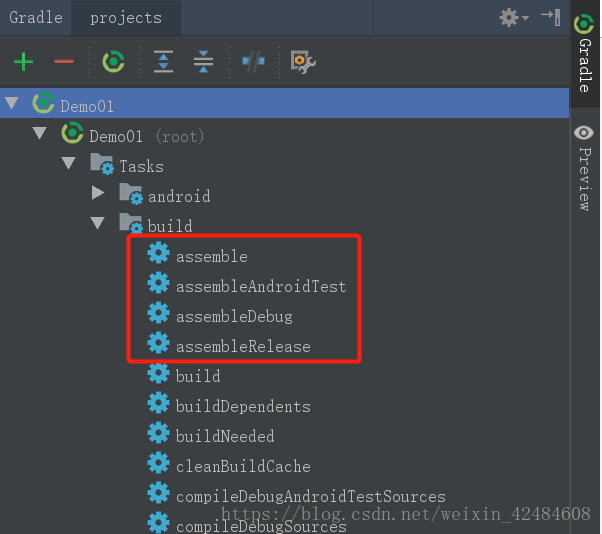Click gear icon next to cleanBuildCache
Image resolution: width=602 pixels, height=534 pixels.
click(158, 463)
